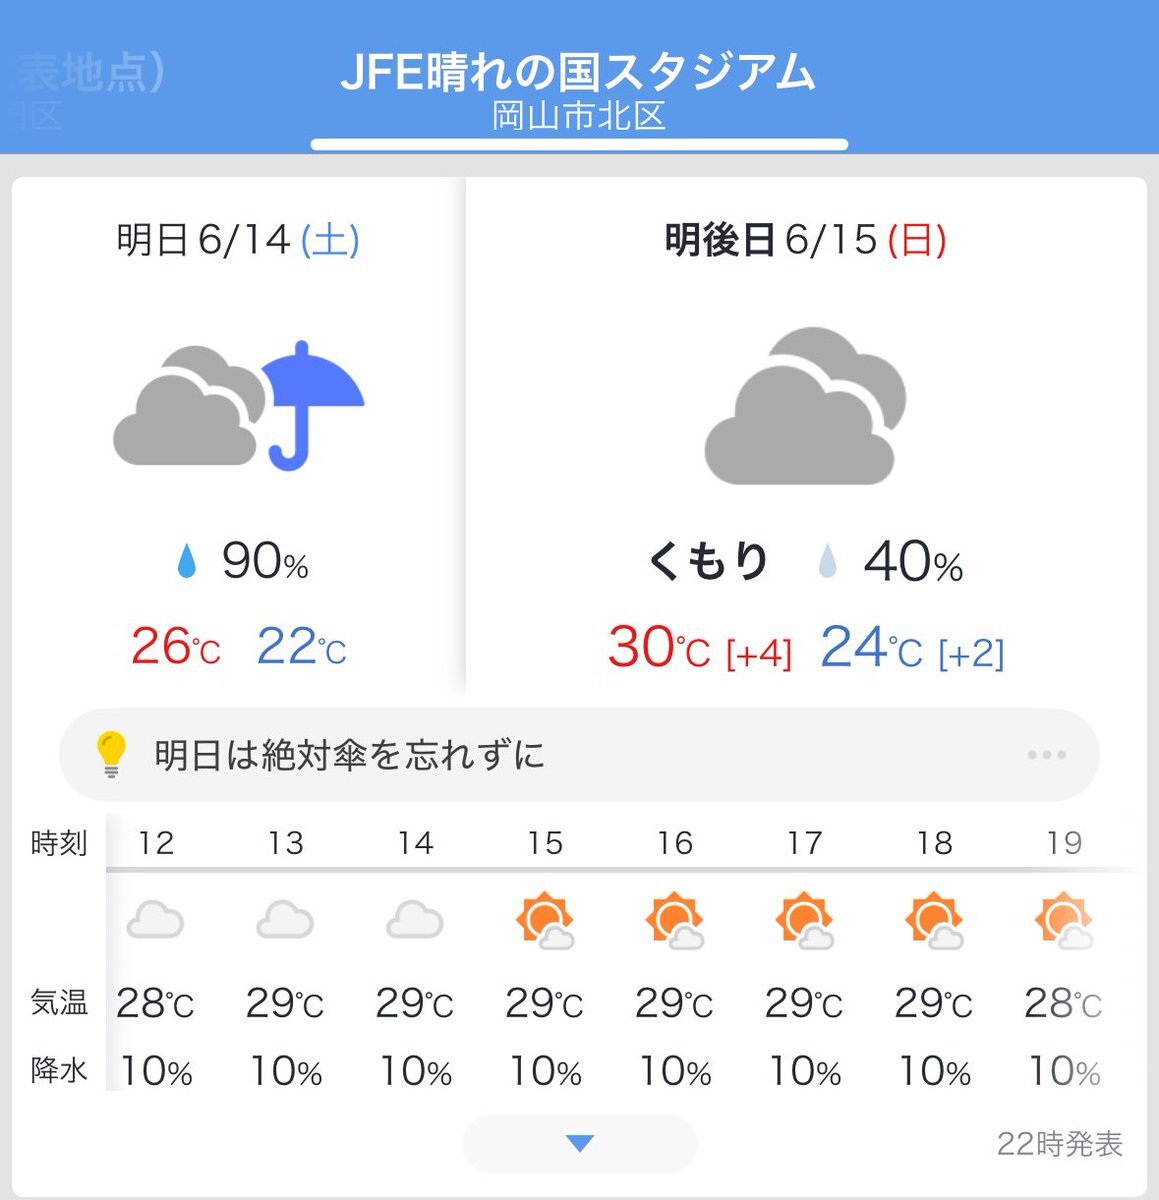The width and height of the screenshot is (1159, 1200).
Task: Open the 明後日 6/15 (日) forecast card
Action: pyautogui.click(x=806, y=436)
